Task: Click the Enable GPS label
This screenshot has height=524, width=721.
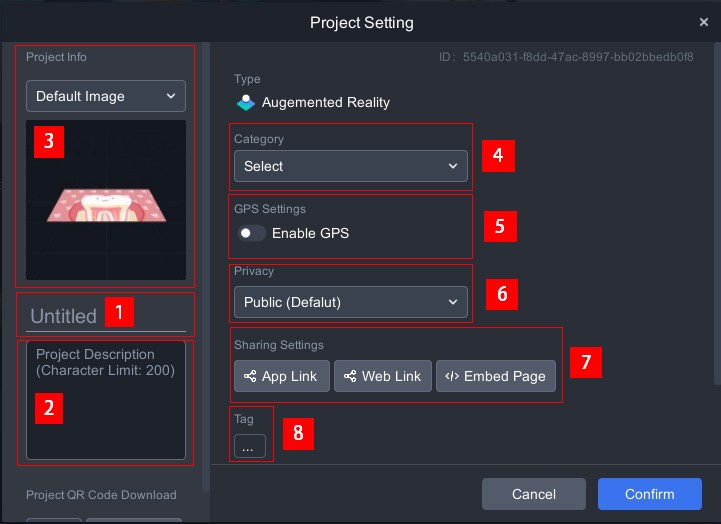Action: coord(310,233)
